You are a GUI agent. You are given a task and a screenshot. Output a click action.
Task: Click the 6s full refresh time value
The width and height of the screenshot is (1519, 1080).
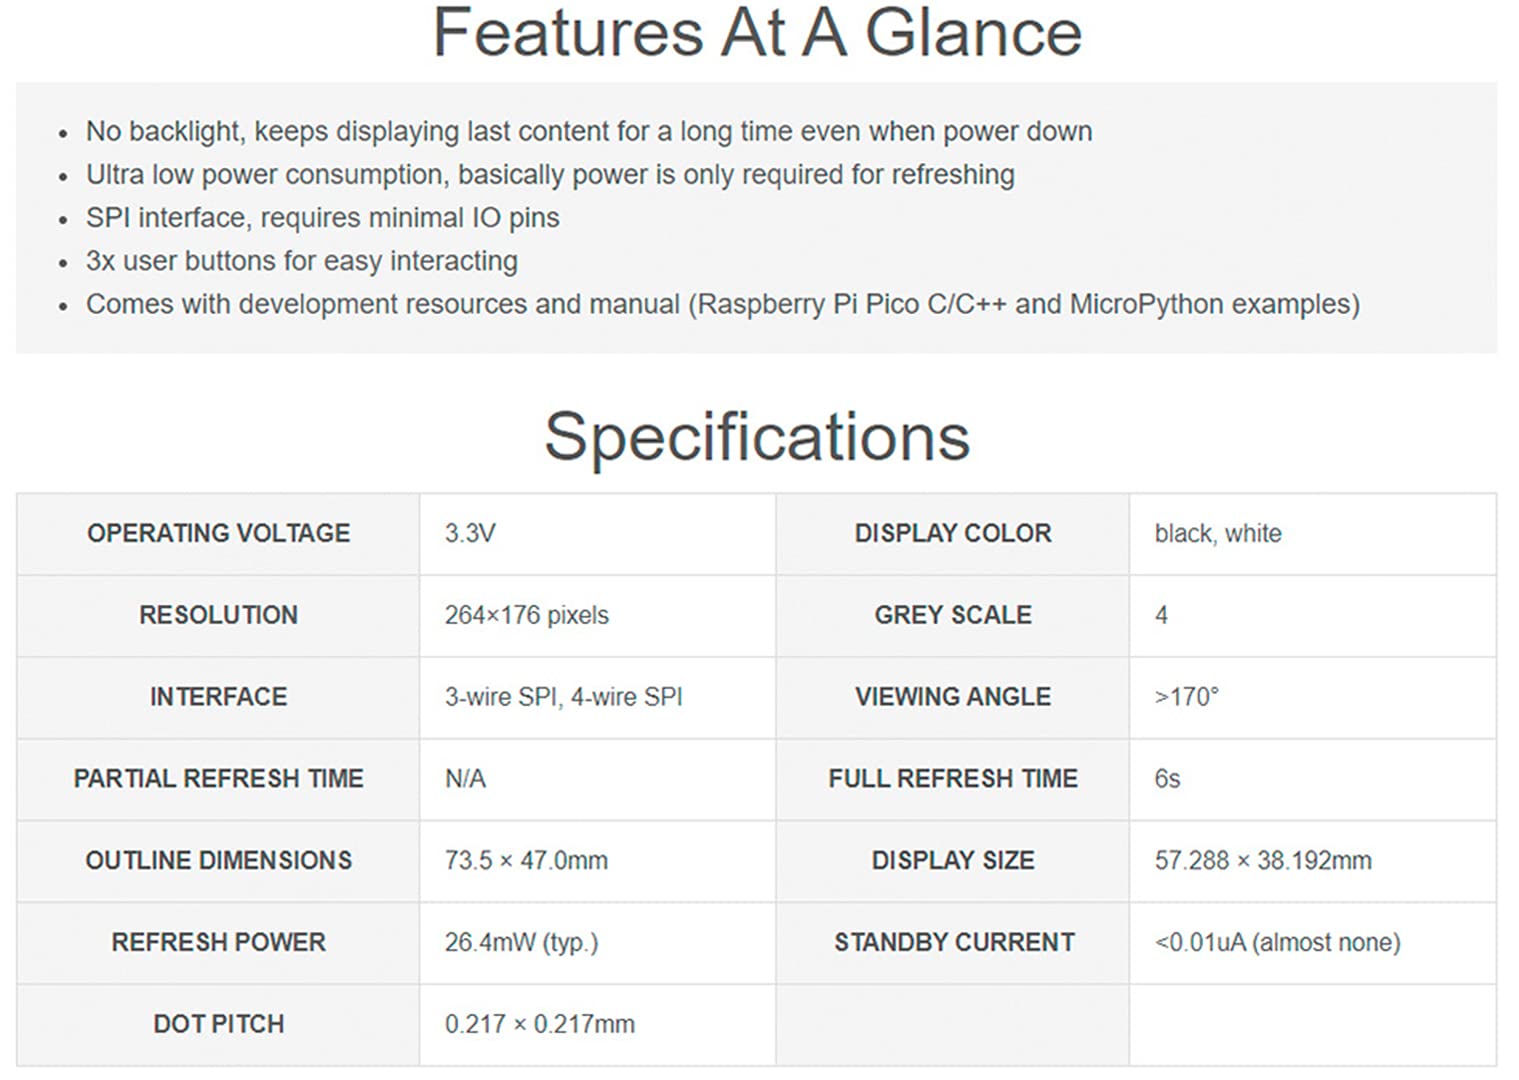1167,779
